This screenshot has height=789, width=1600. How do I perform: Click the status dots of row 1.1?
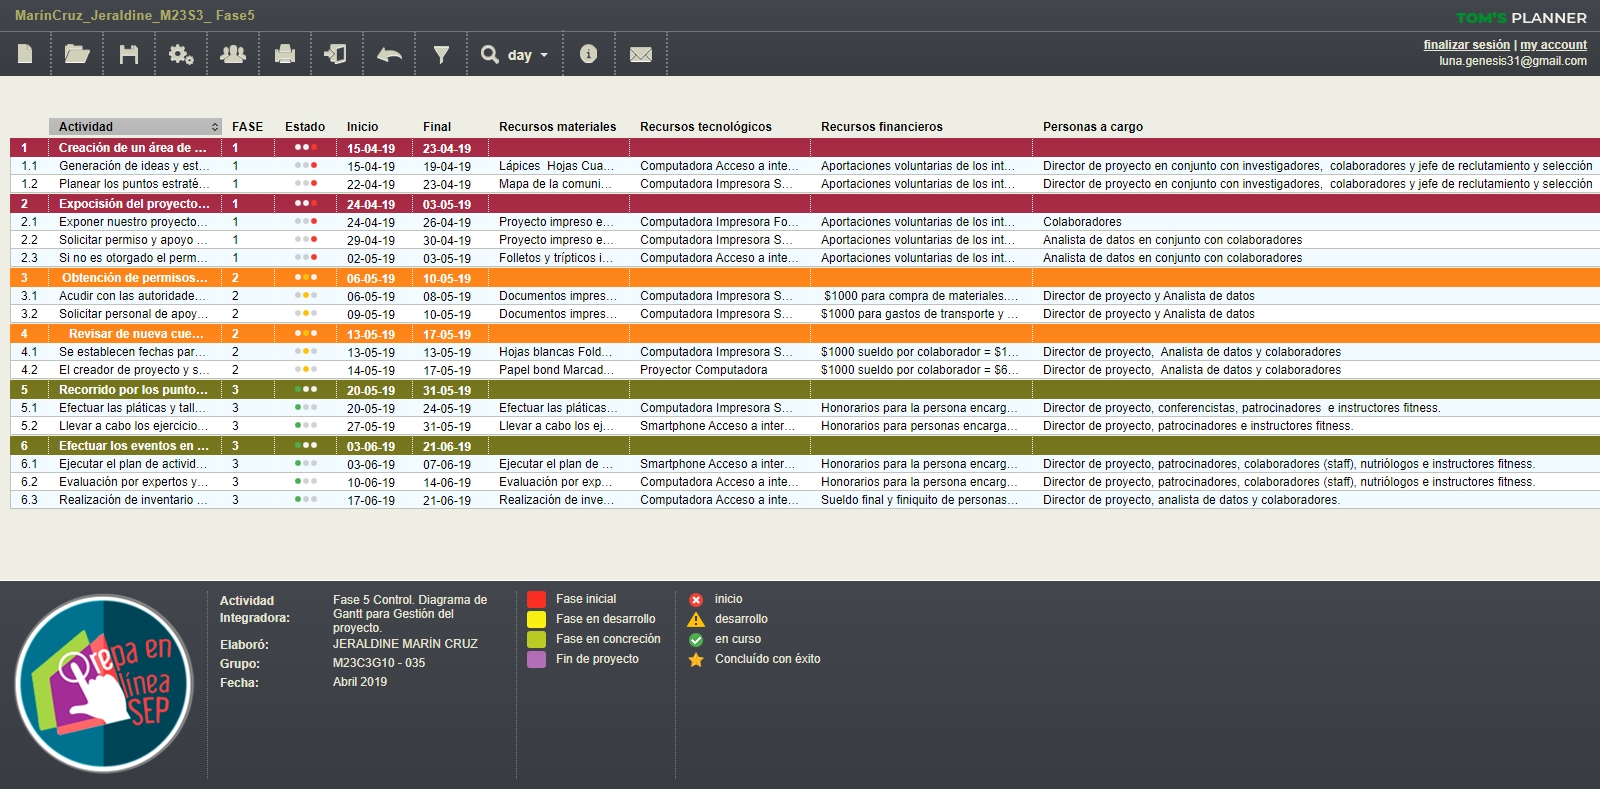(305, 166)
